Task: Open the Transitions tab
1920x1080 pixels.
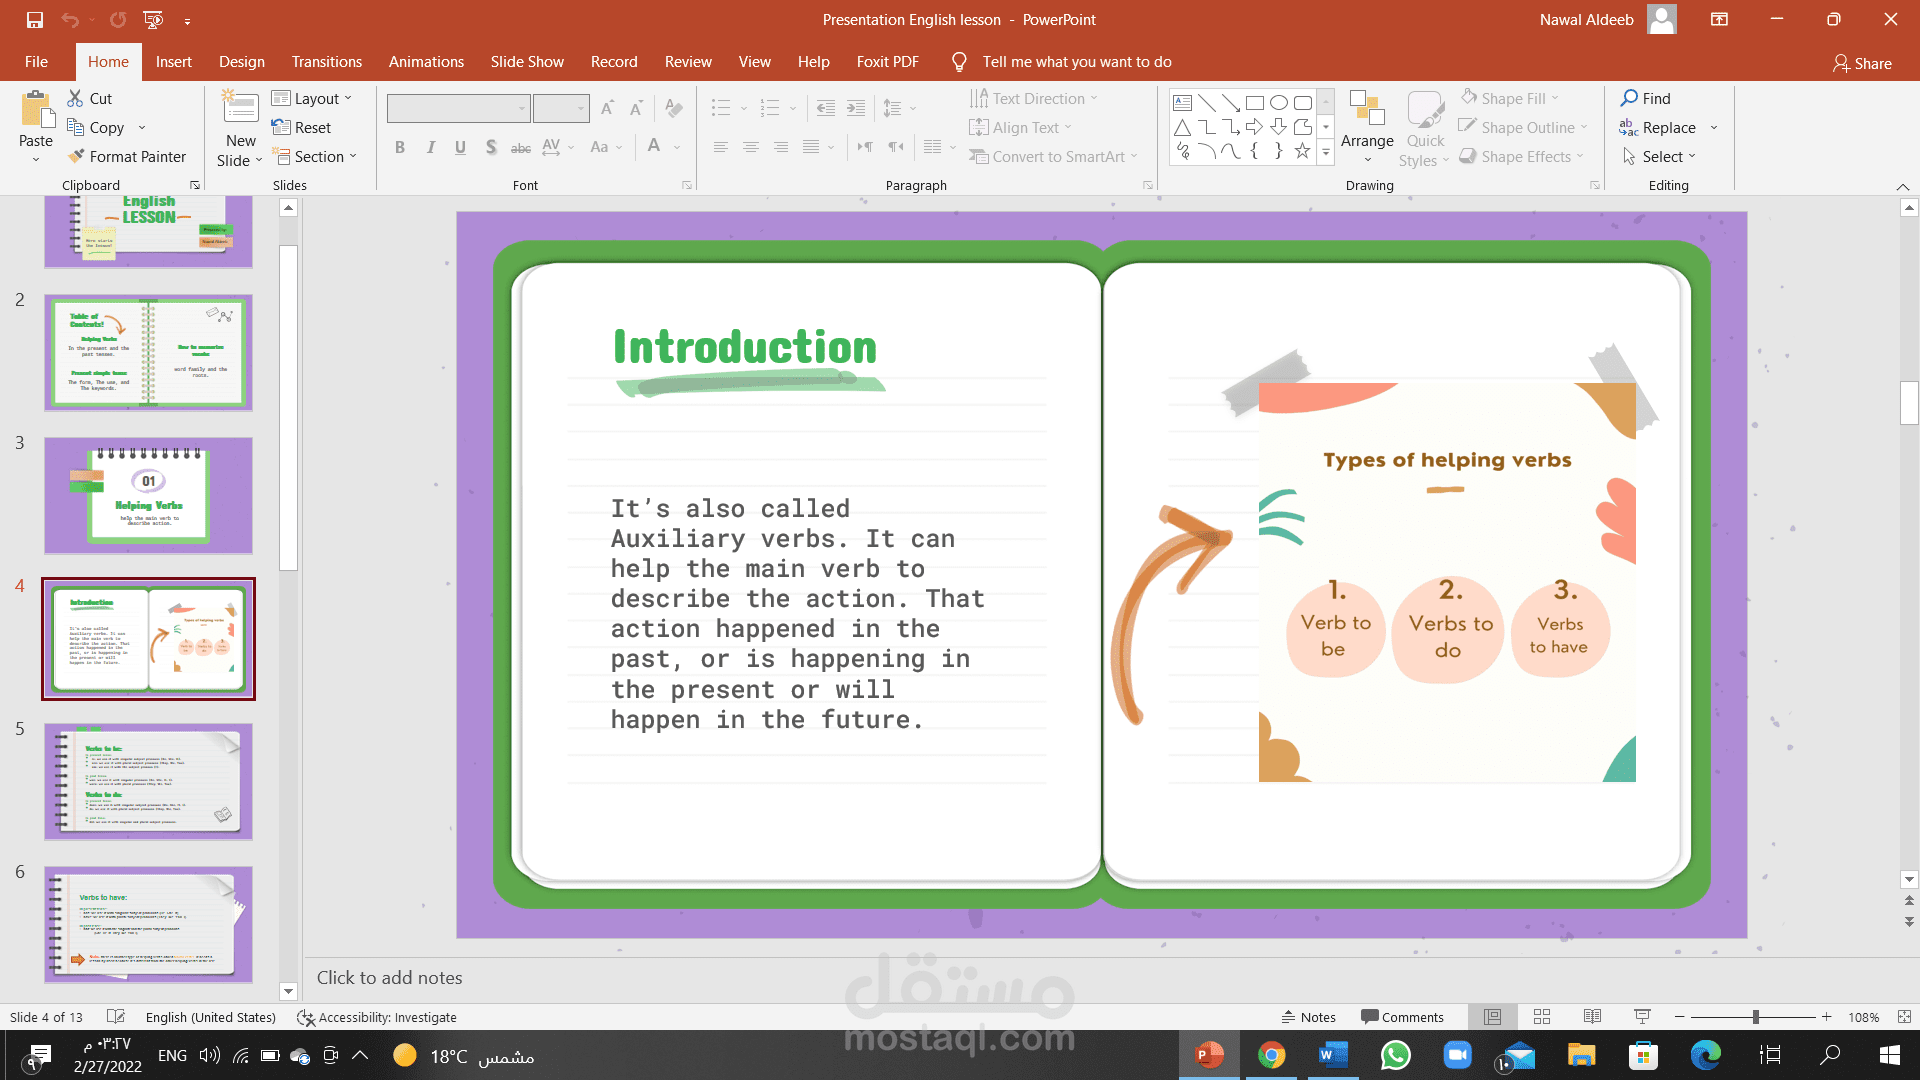Action: click(326, 62)
